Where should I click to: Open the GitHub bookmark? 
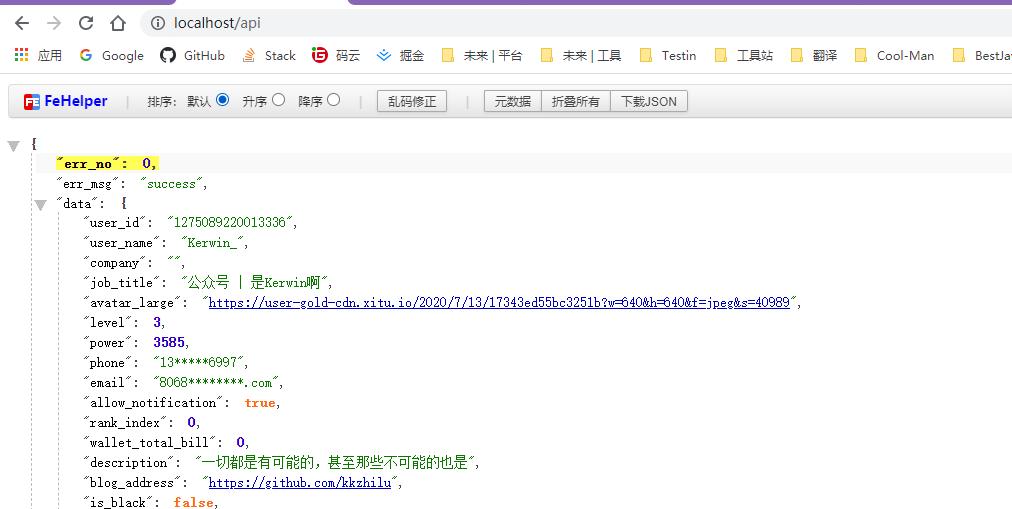tap(192, 55)
